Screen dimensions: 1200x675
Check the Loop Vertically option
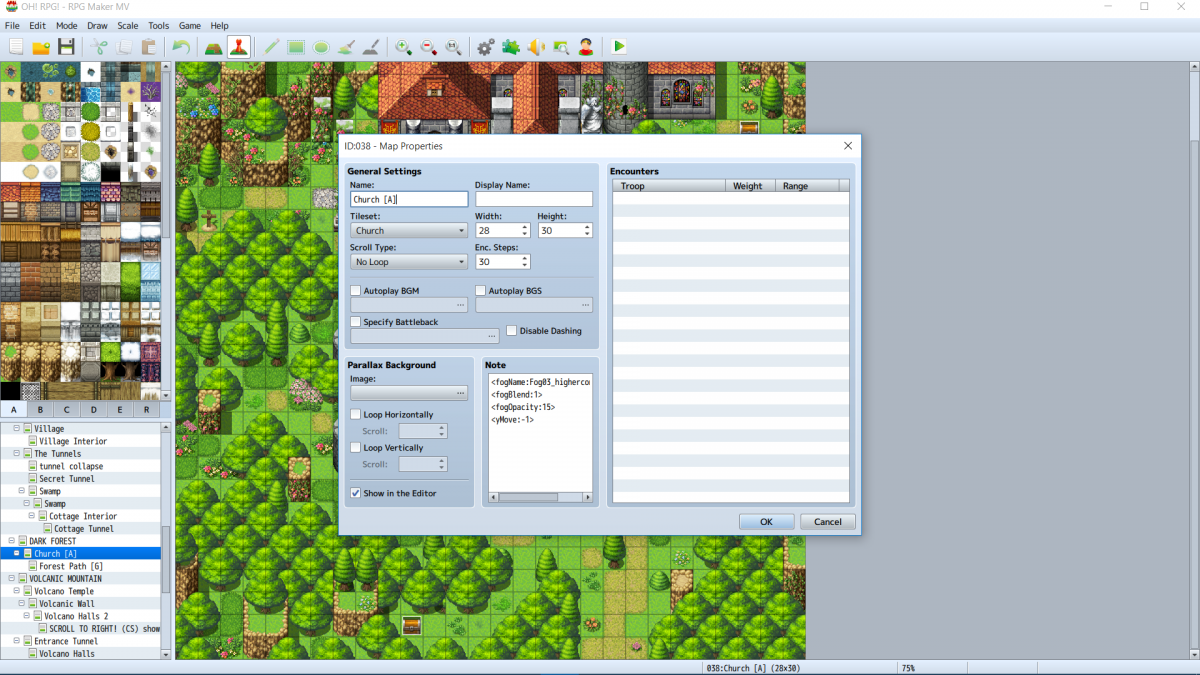coord(356,448)
